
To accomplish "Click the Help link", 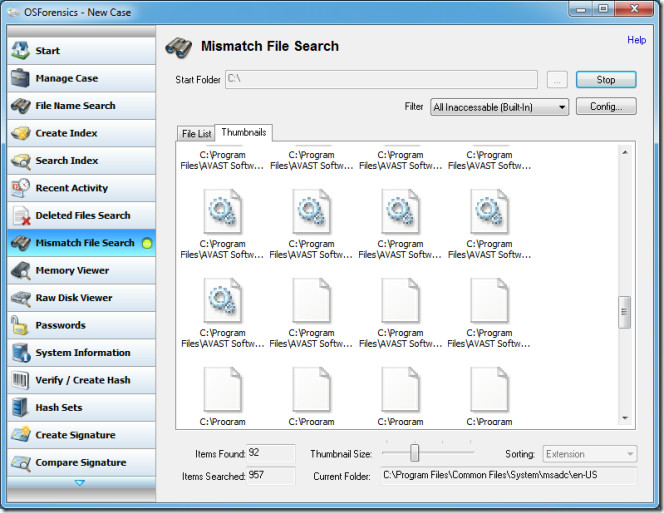I will 636,40.
